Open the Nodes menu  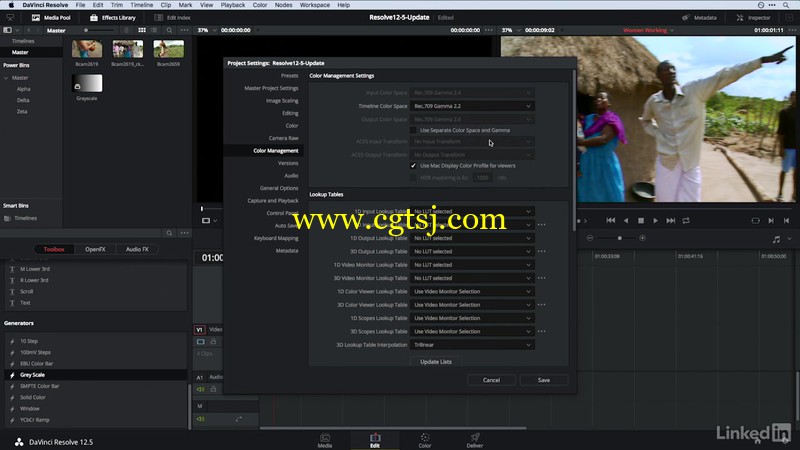click(283, 5)
